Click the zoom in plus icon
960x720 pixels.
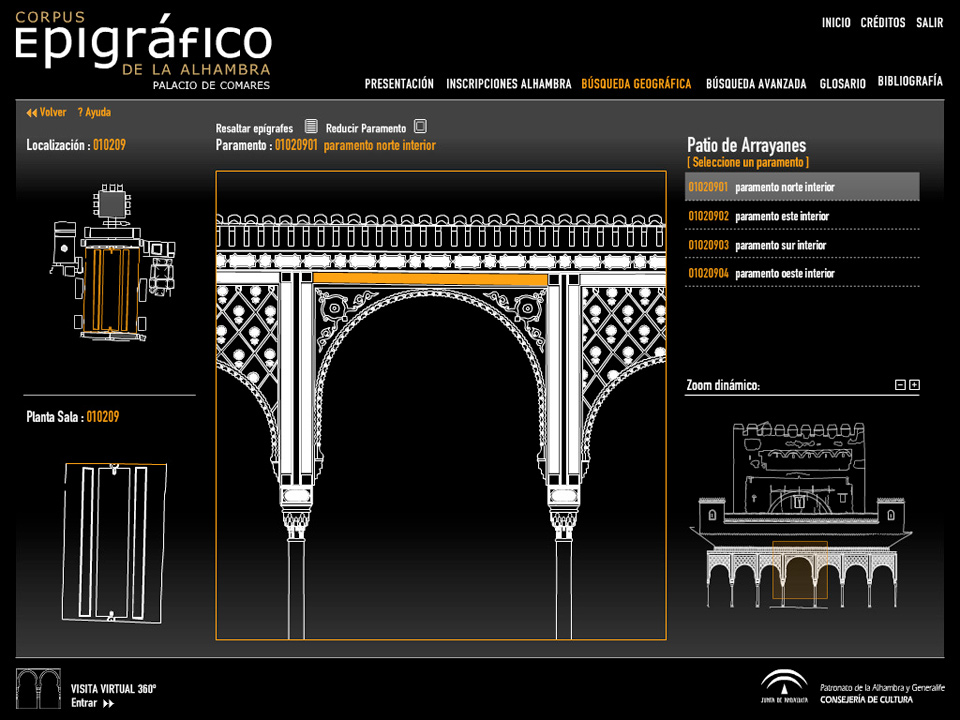click(915, 385)
